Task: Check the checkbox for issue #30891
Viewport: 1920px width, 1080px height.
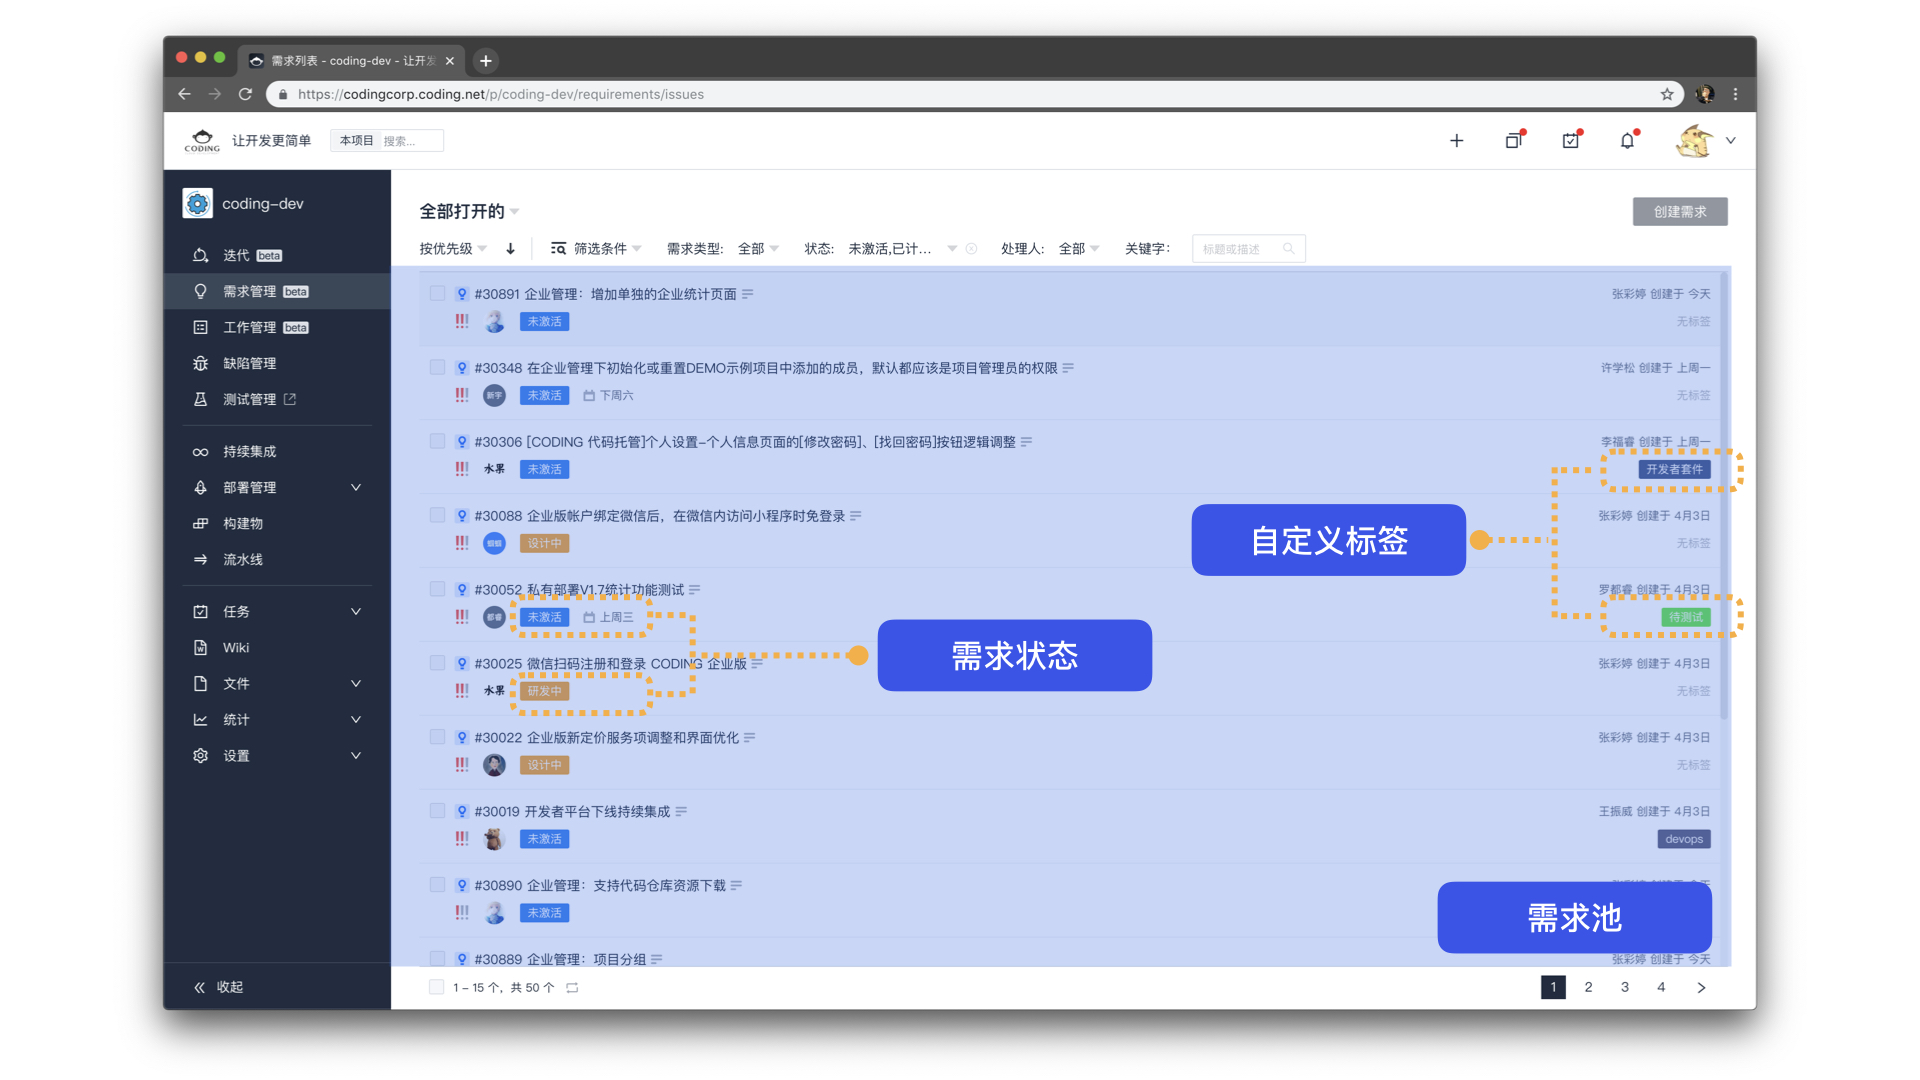Action: 437,293
